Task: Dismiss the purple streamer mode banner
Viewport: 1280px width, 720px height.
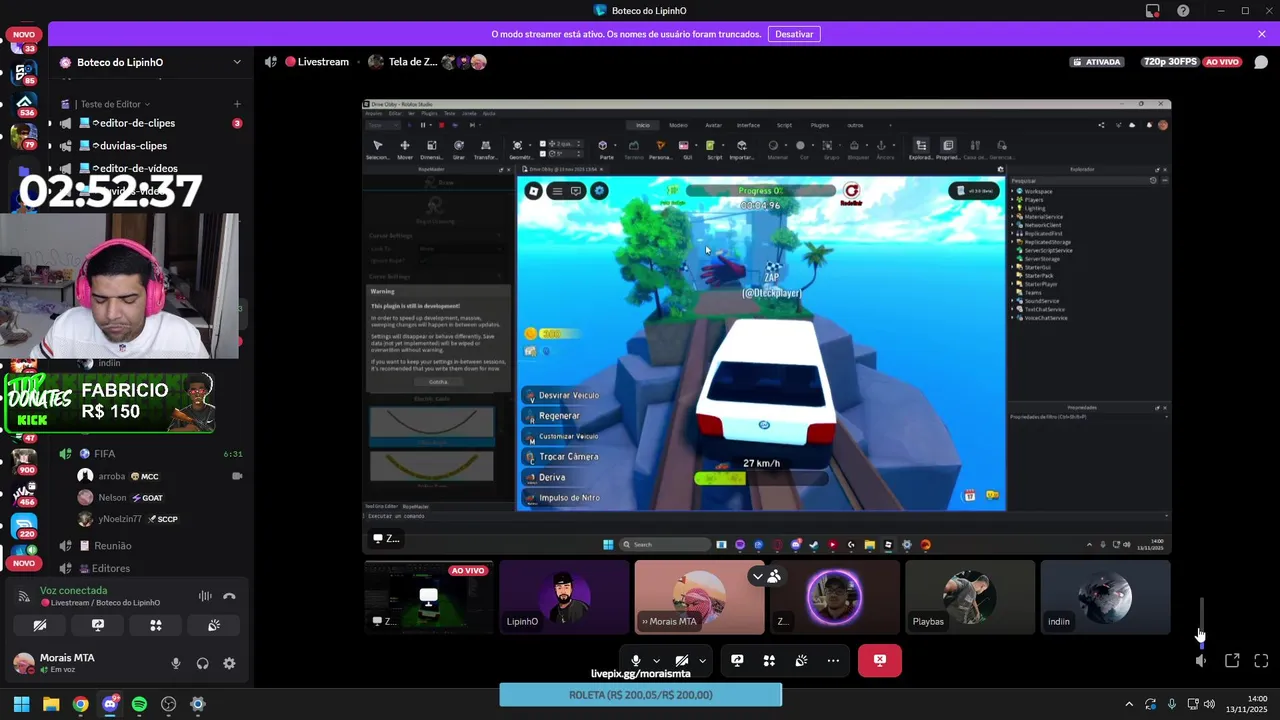Action: click(1262, 34)
